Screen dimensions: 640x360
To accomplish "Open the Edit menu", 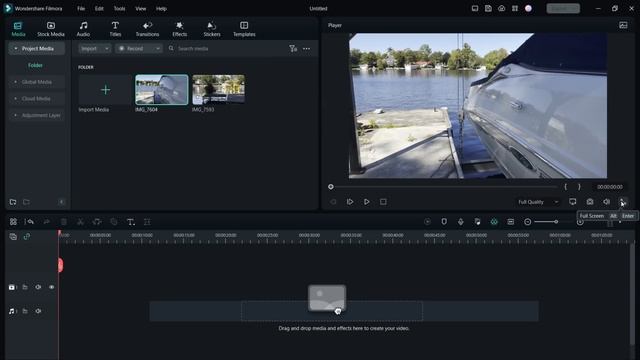I will click(x=99, y=9).
